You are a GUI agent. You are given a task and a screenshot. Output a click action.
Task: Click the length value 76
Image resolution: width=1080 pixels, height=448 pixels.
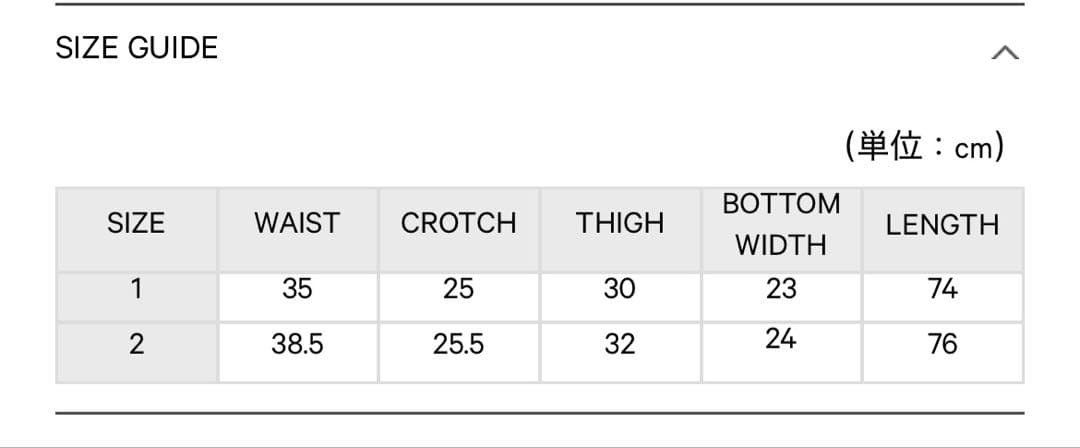tap(942, 345)
